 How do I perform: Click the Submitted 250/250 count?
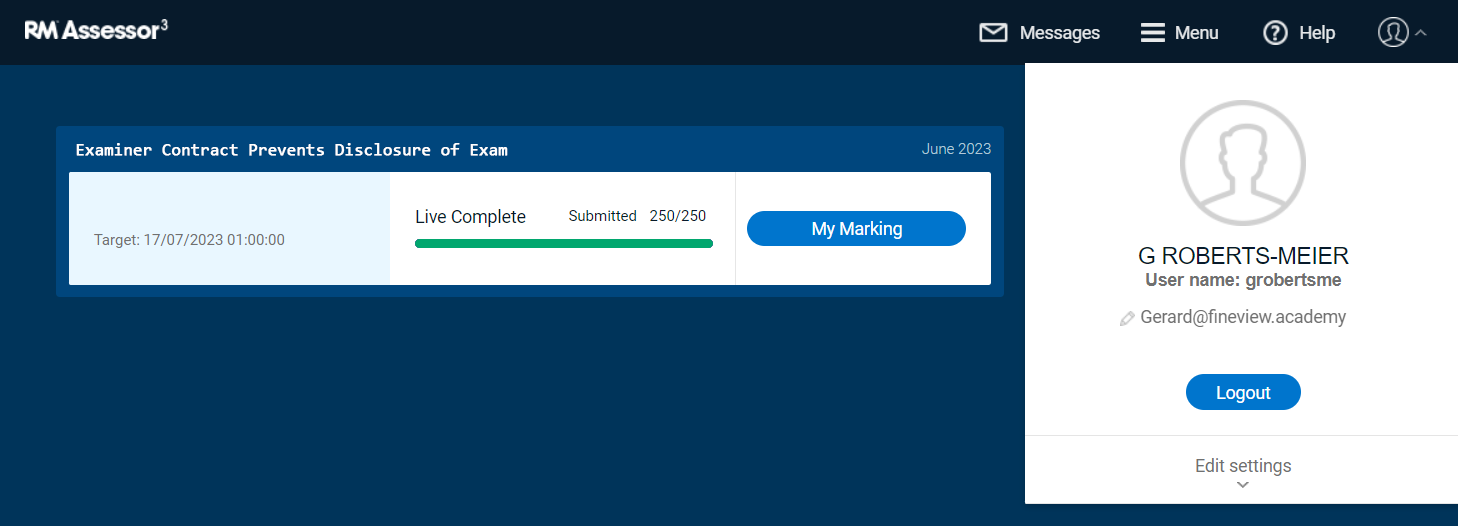637,216
